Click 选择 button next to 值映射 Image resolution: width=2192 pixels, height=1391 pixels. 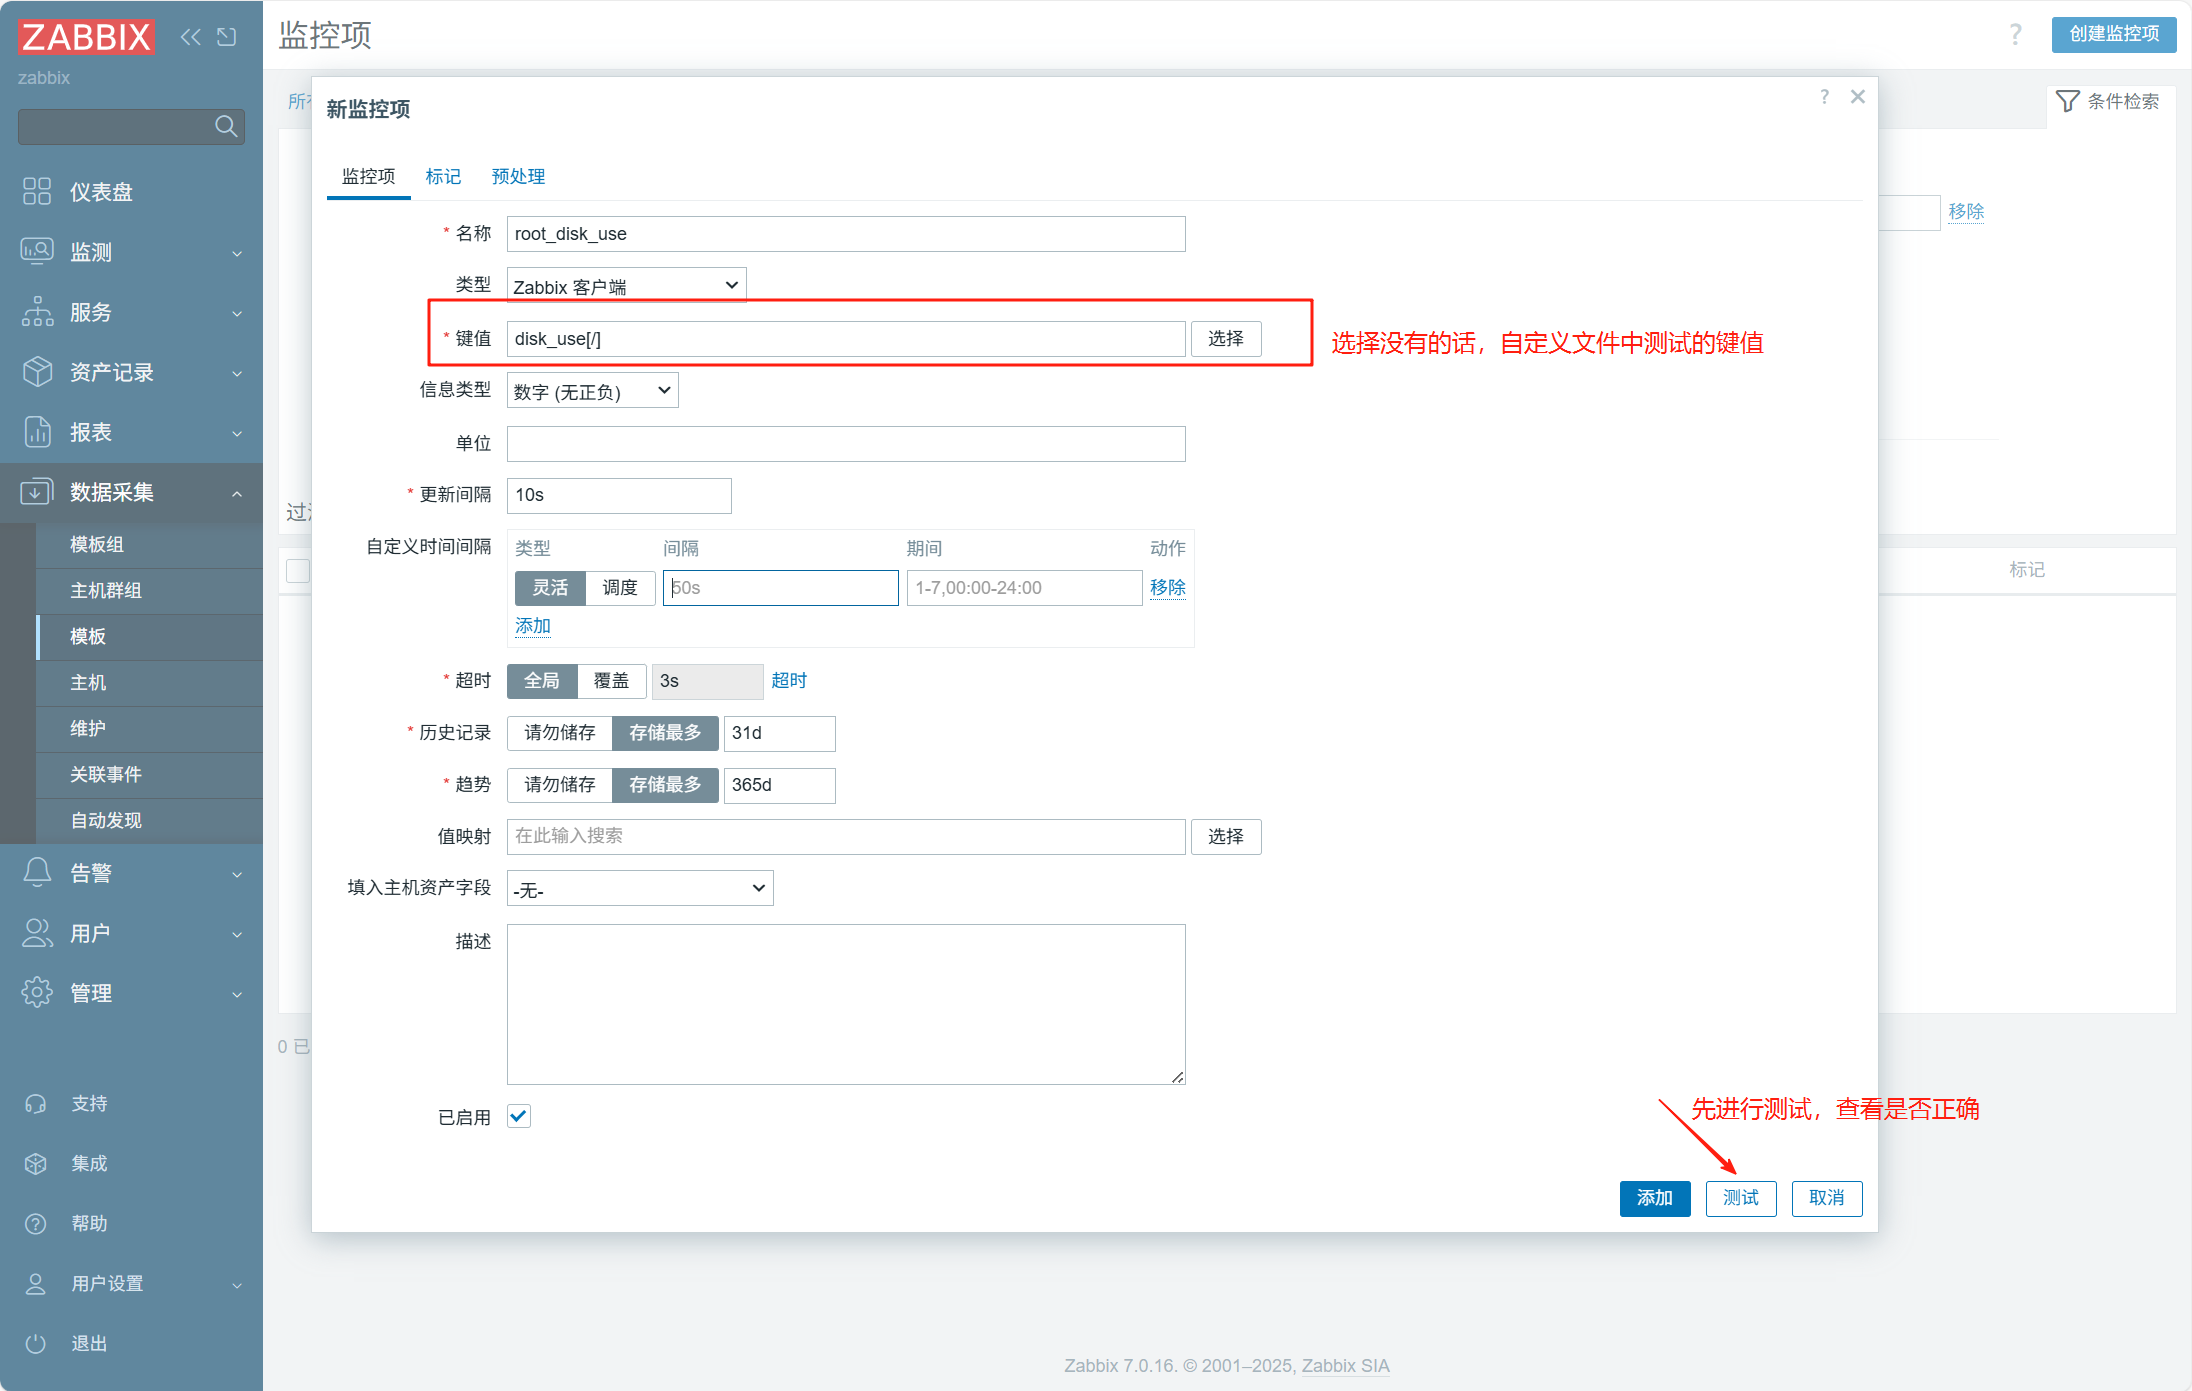click(1226, 837)
